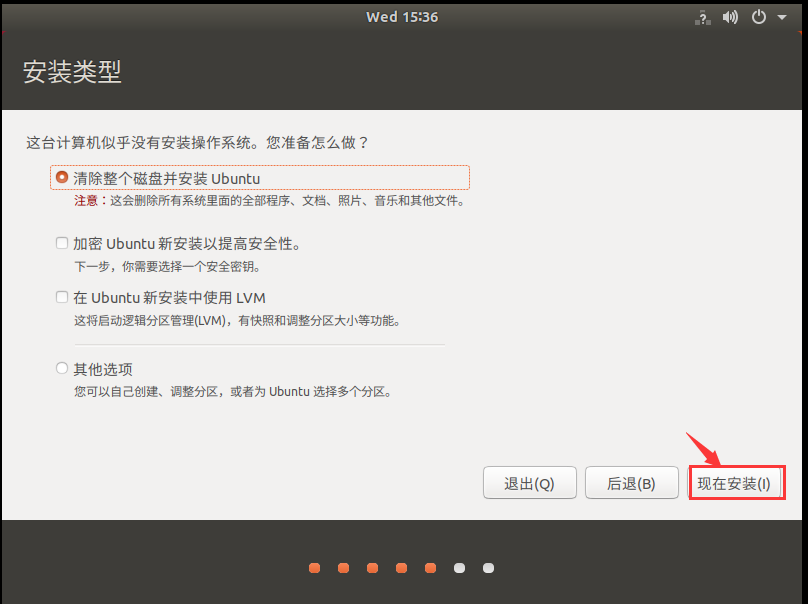Click the 后退(B) back button
Image resolution: width=808 pixels, height=604 pixels.
coord(631,483)
